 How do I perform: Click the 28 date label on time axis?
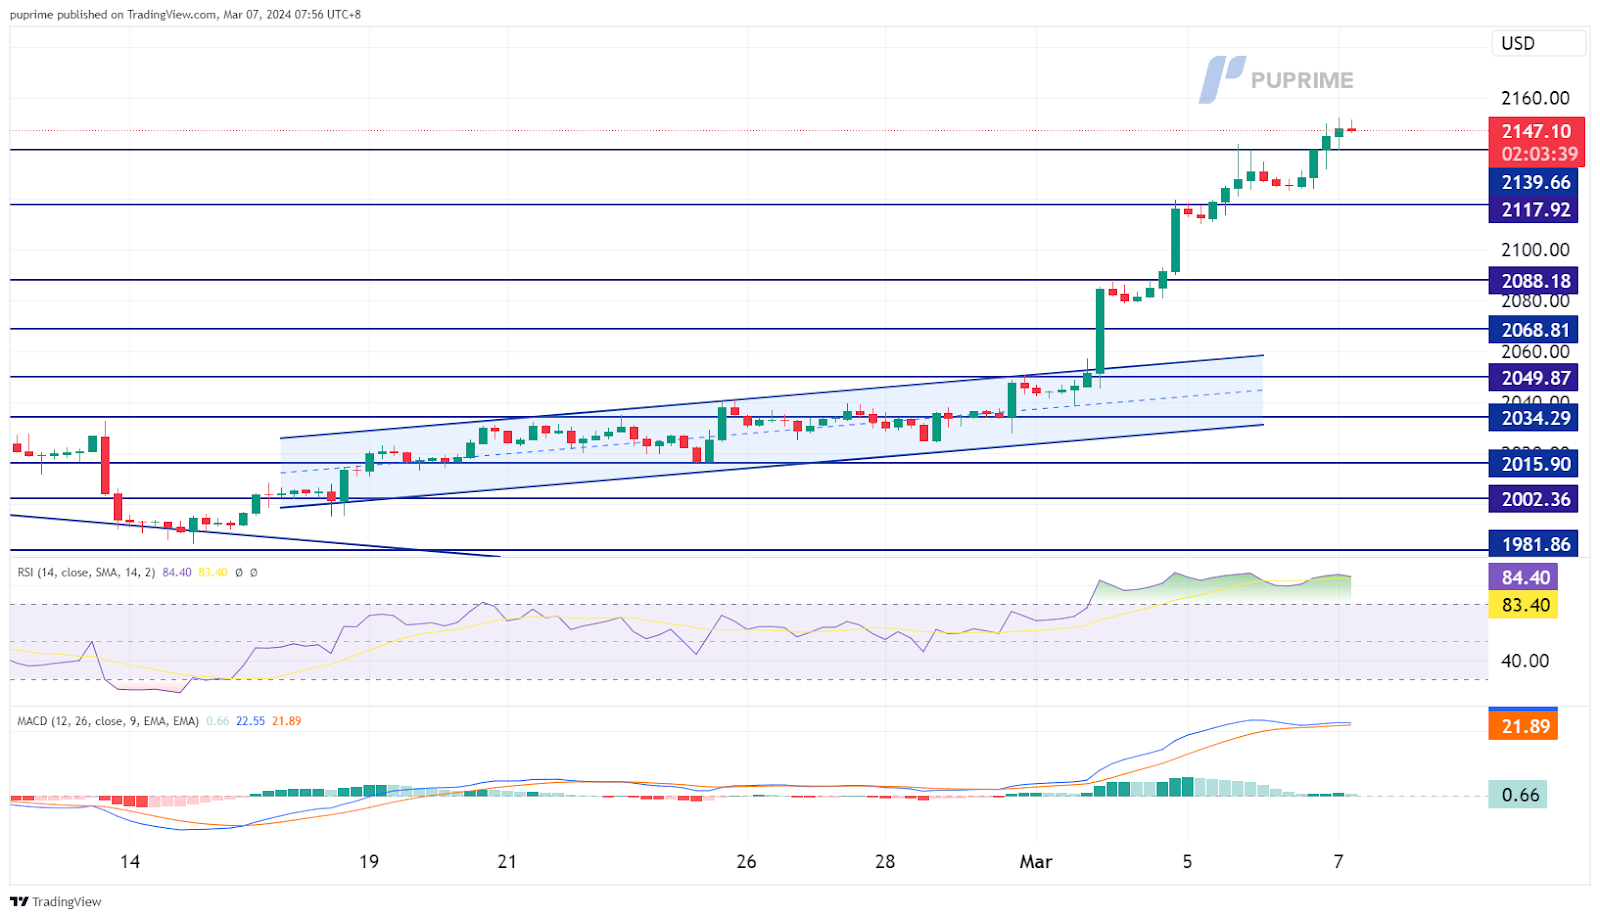(x=885, y=862)
